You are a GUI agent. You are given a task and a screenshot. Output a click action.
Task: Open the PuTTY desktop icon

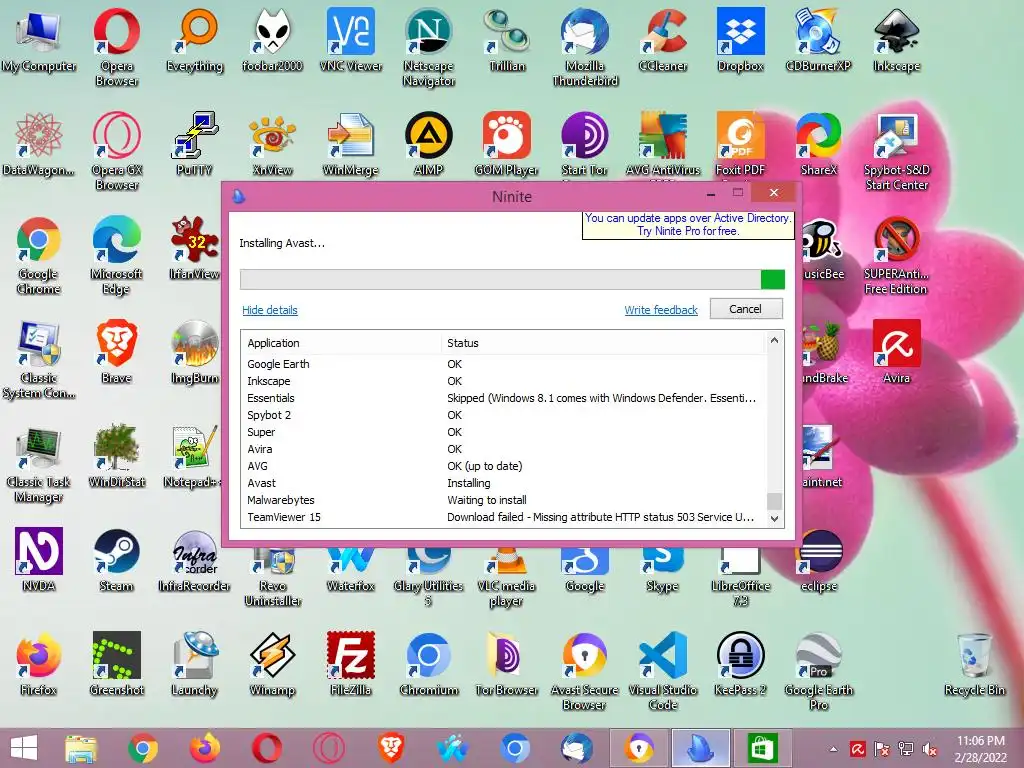(x=194, y=144)
